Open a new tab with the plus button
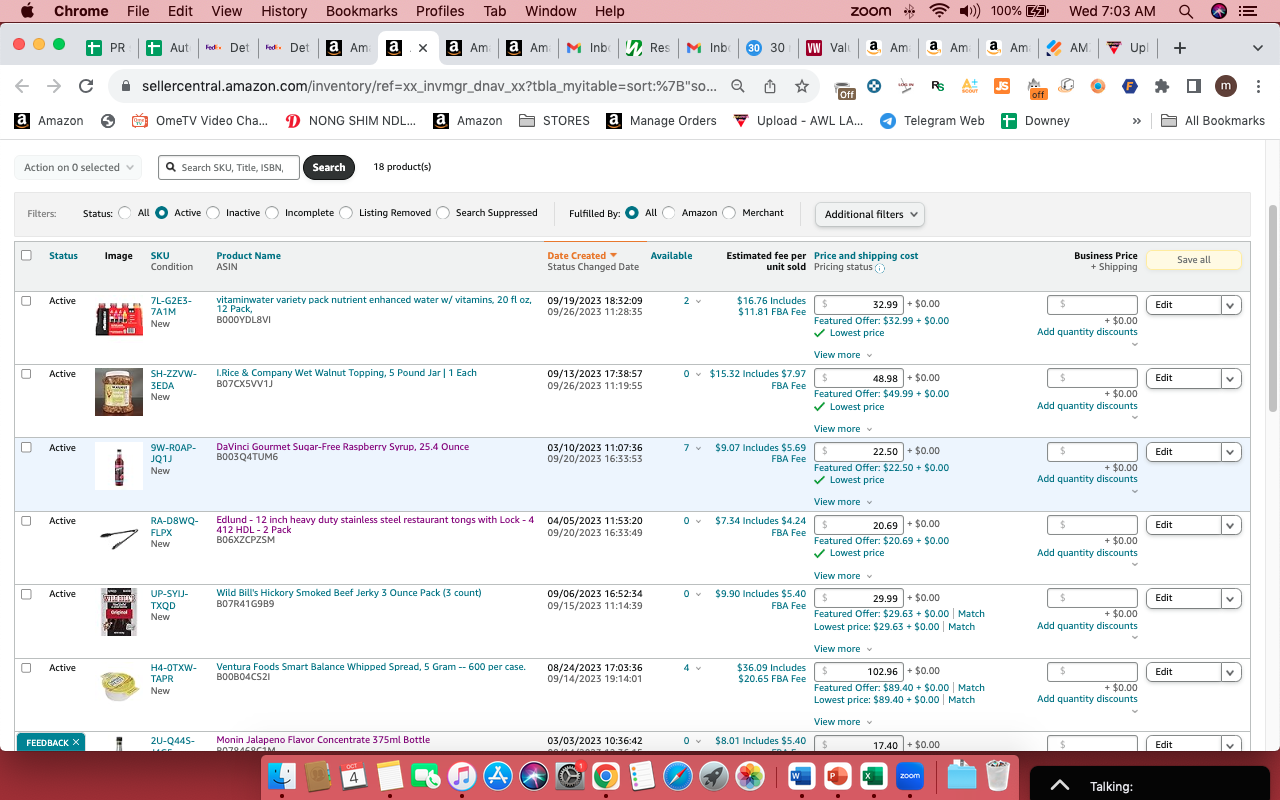The image size is (1280, 800). [1180, 48]
